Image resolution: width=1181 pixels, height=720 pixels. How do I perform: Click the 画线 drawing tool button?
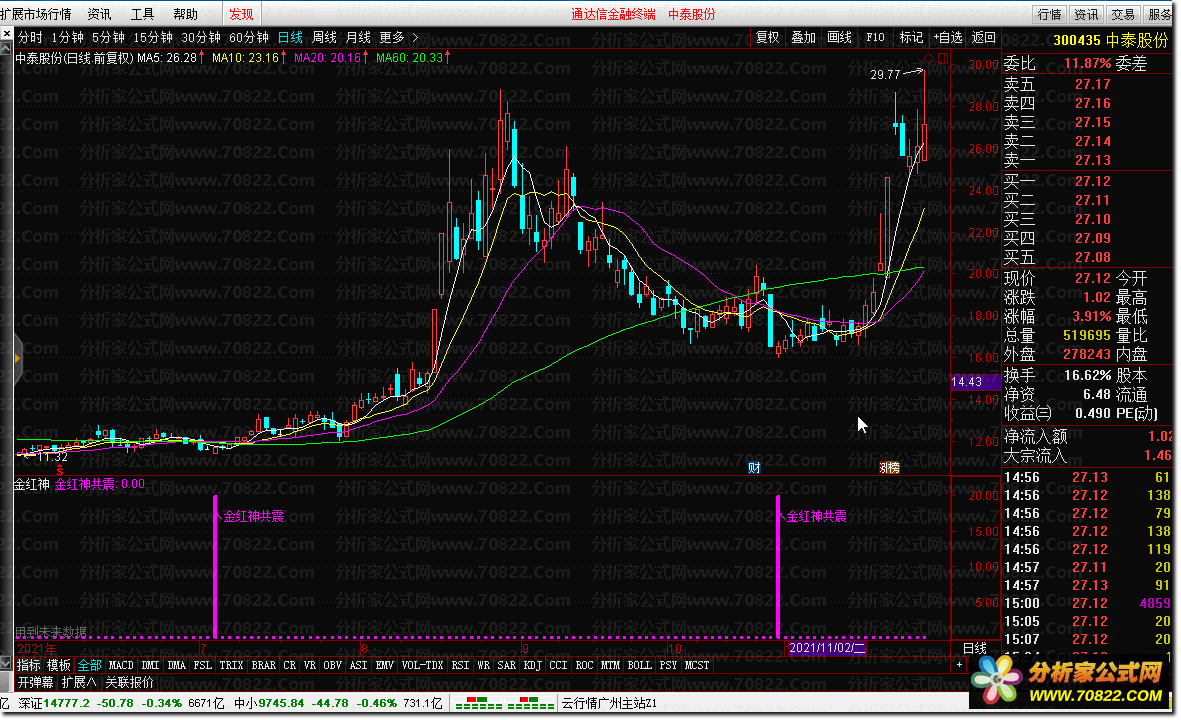pyautogui.click(x=839, y=37)
